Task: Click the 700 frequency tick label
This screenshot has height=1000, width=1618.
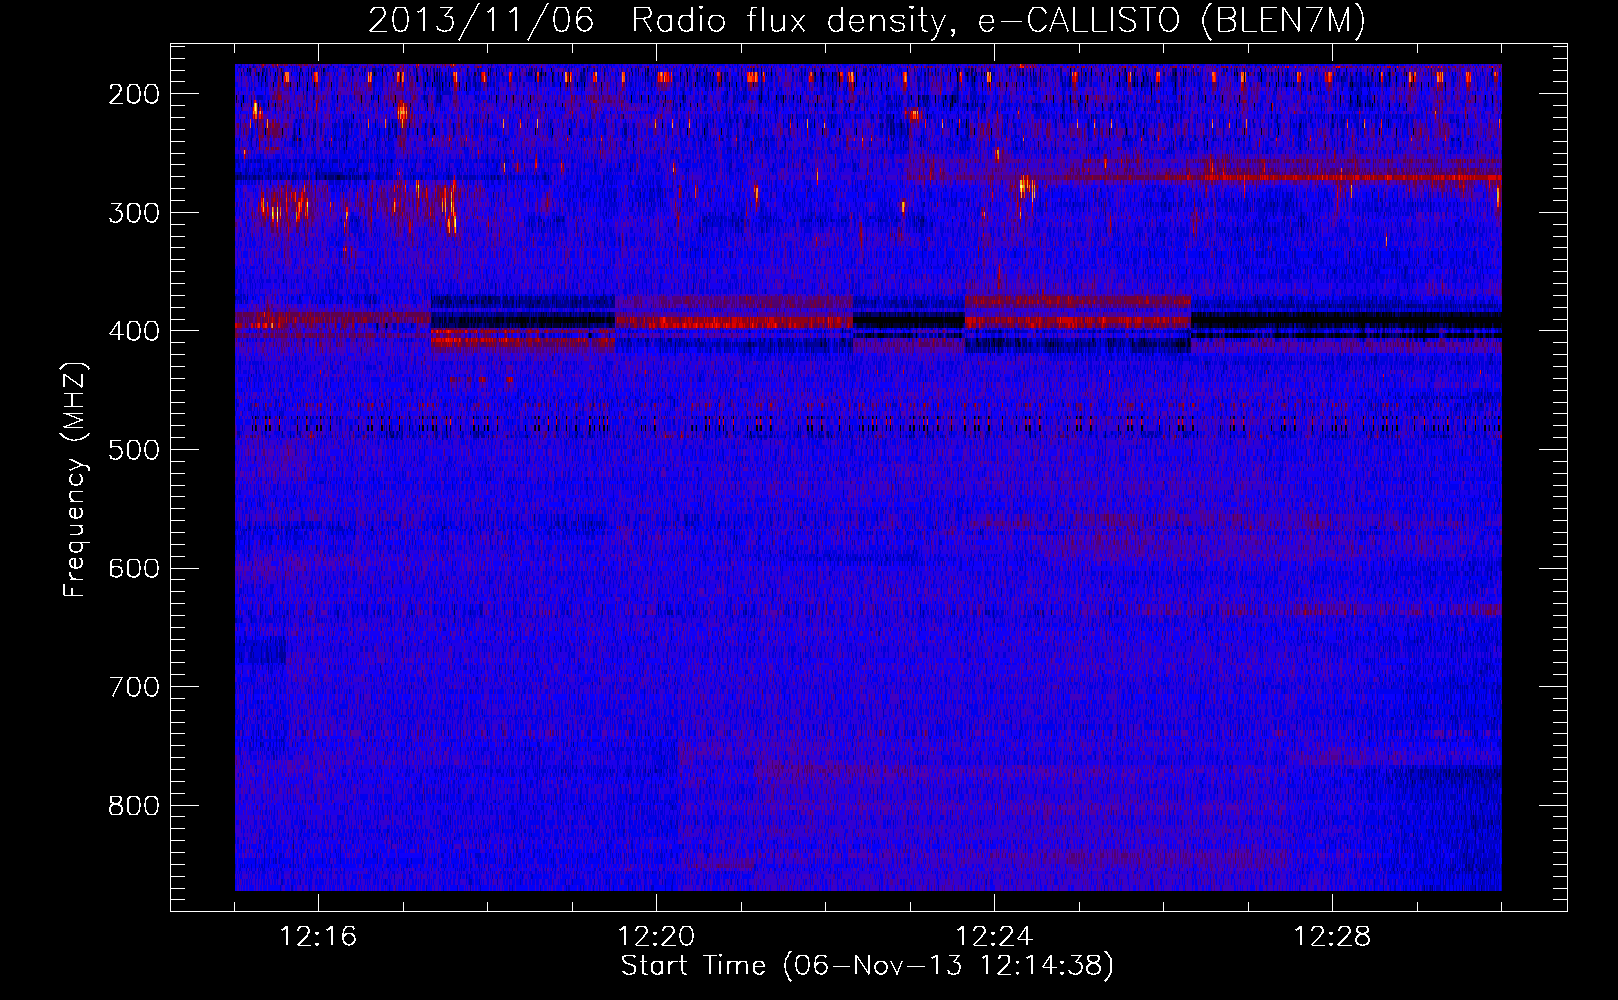Action: coord(134,687)
